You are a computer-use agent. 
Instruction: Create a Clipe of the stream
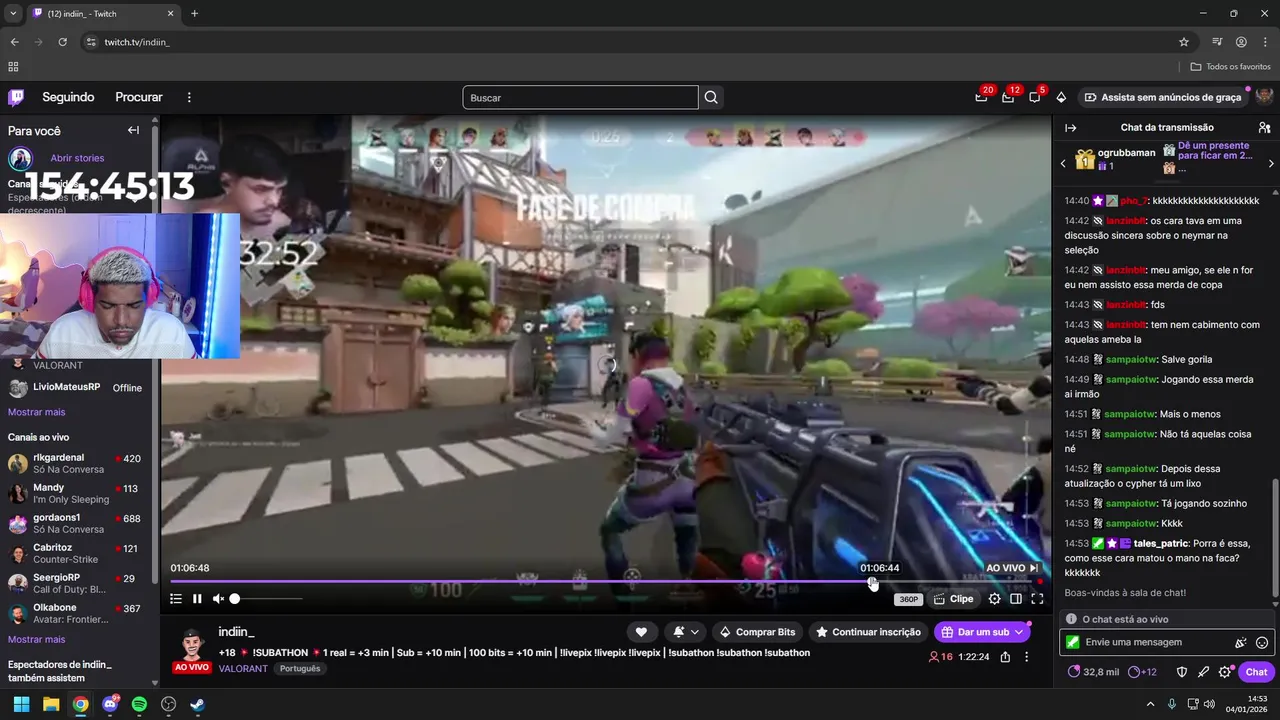click(953, 599)
